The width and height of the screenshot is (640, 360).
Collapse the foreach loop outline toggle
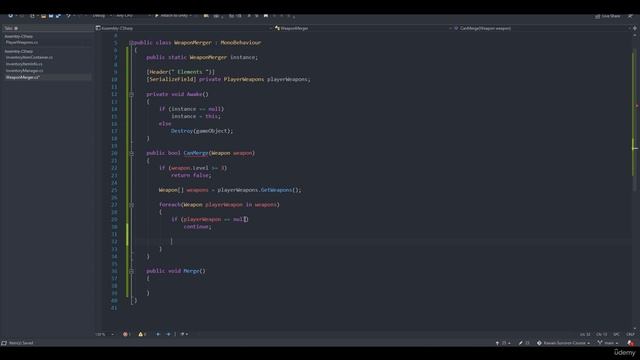[131, 205]
